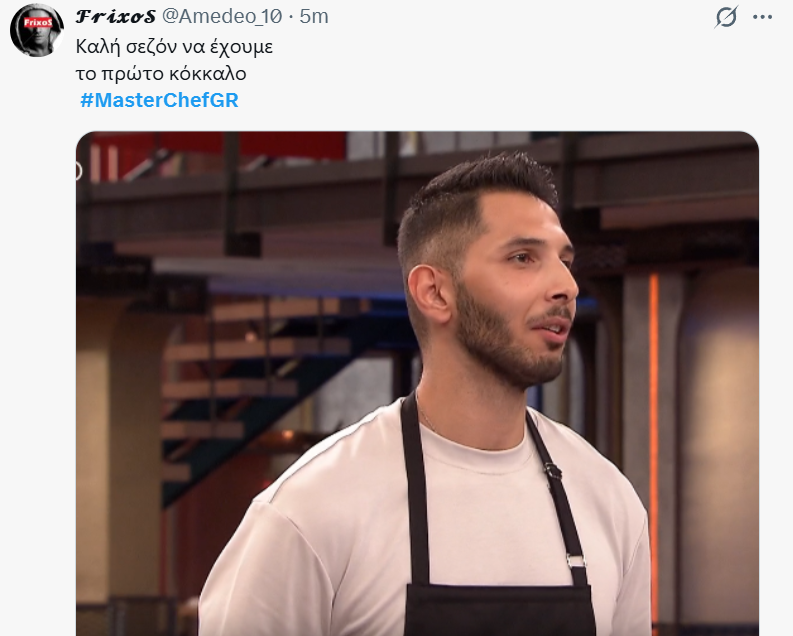Click the black apron bib in the photo
The width and height of the screenshot is (793, 636).
coord(498,609)
